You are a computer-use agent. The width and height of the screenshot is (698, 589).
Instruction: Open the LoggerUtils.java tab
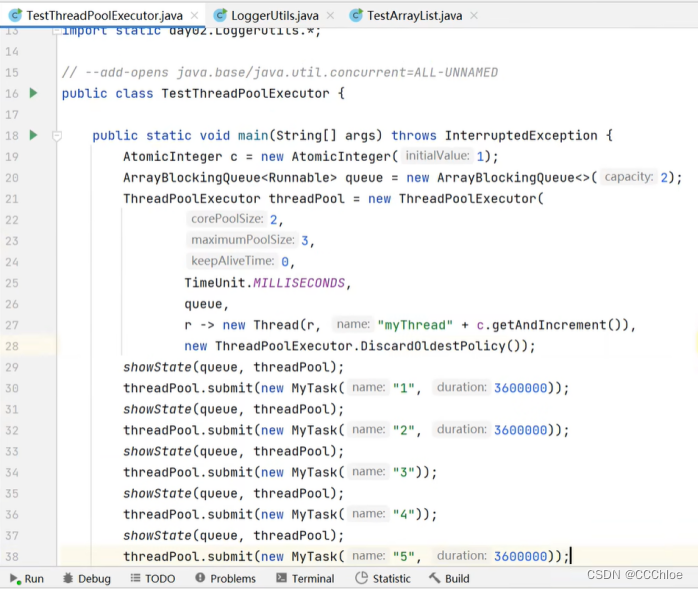click(274, 16)
